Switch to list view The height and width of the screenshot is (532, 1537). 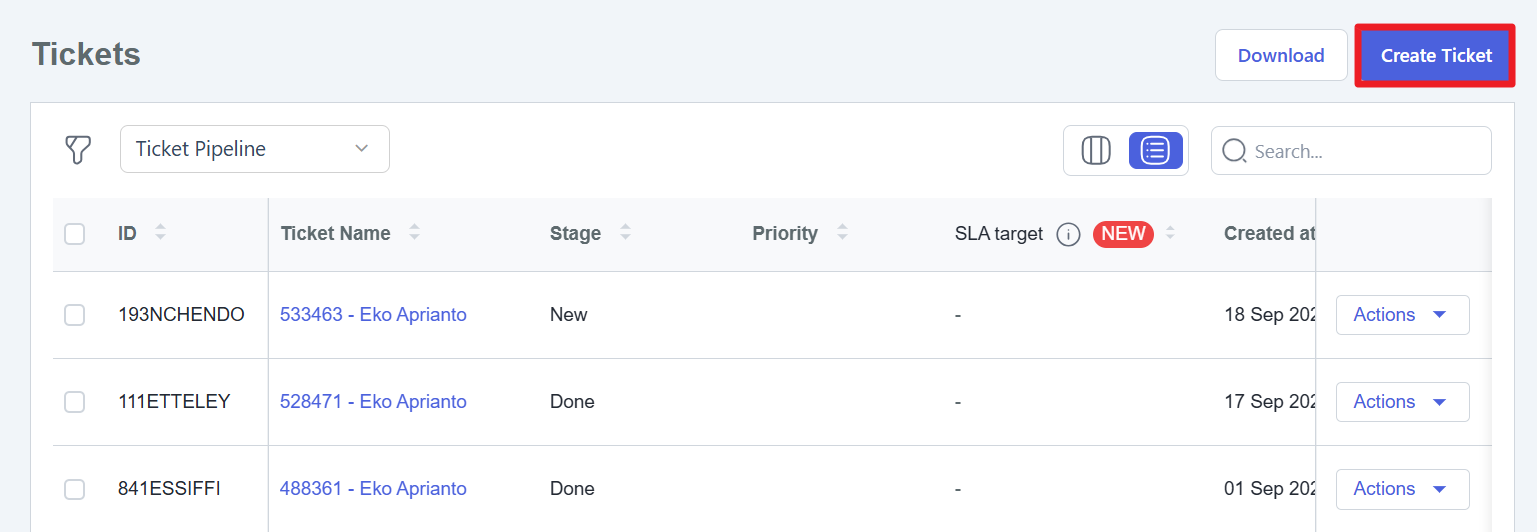click(1155, 150)
